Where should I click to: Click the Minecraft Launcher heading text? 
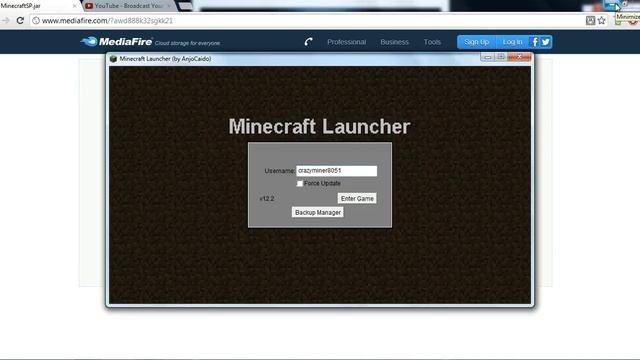[x=319, y=127]
